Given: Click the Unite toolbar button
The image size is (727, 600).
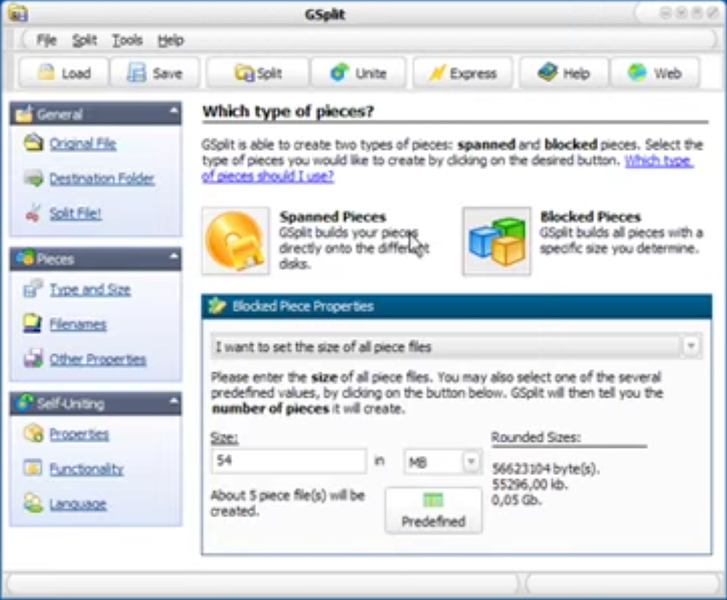Looking at the screenshot, I should pos(358,73).
